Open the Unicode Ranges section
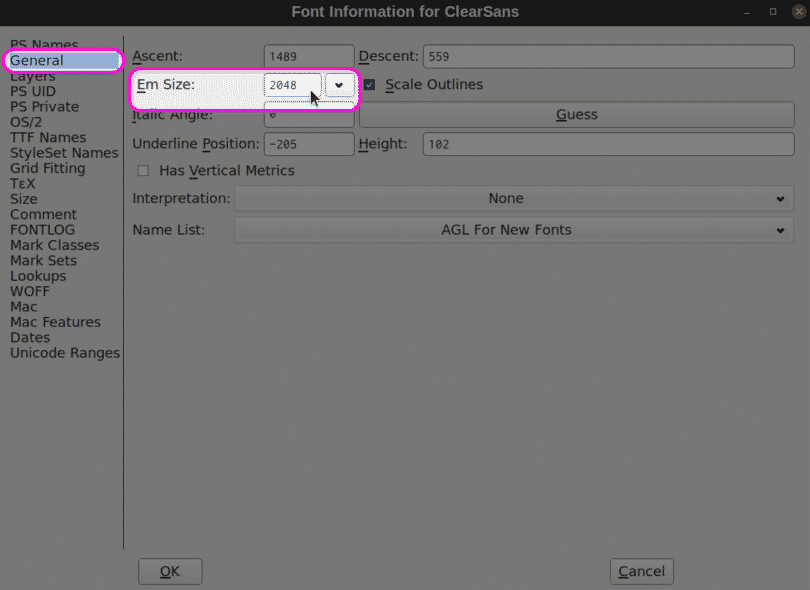Image resolution: width=810 pixels, height=590 pixels. (x=65, y=353)
